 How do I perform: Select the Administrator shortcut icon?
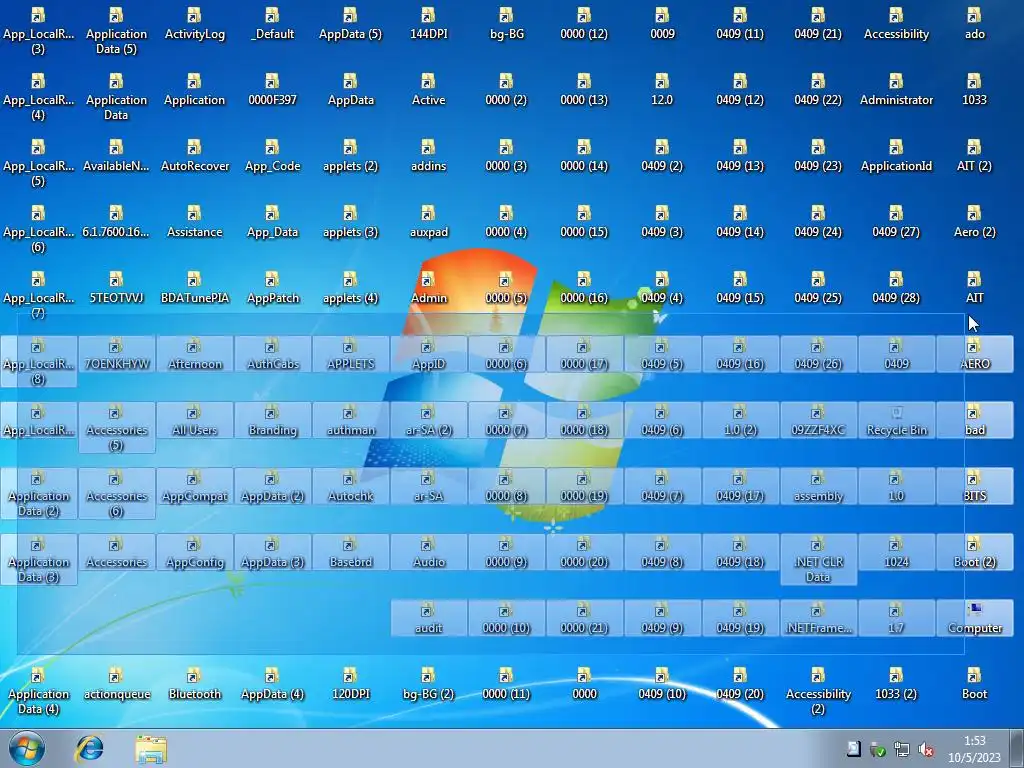(897, 91)
